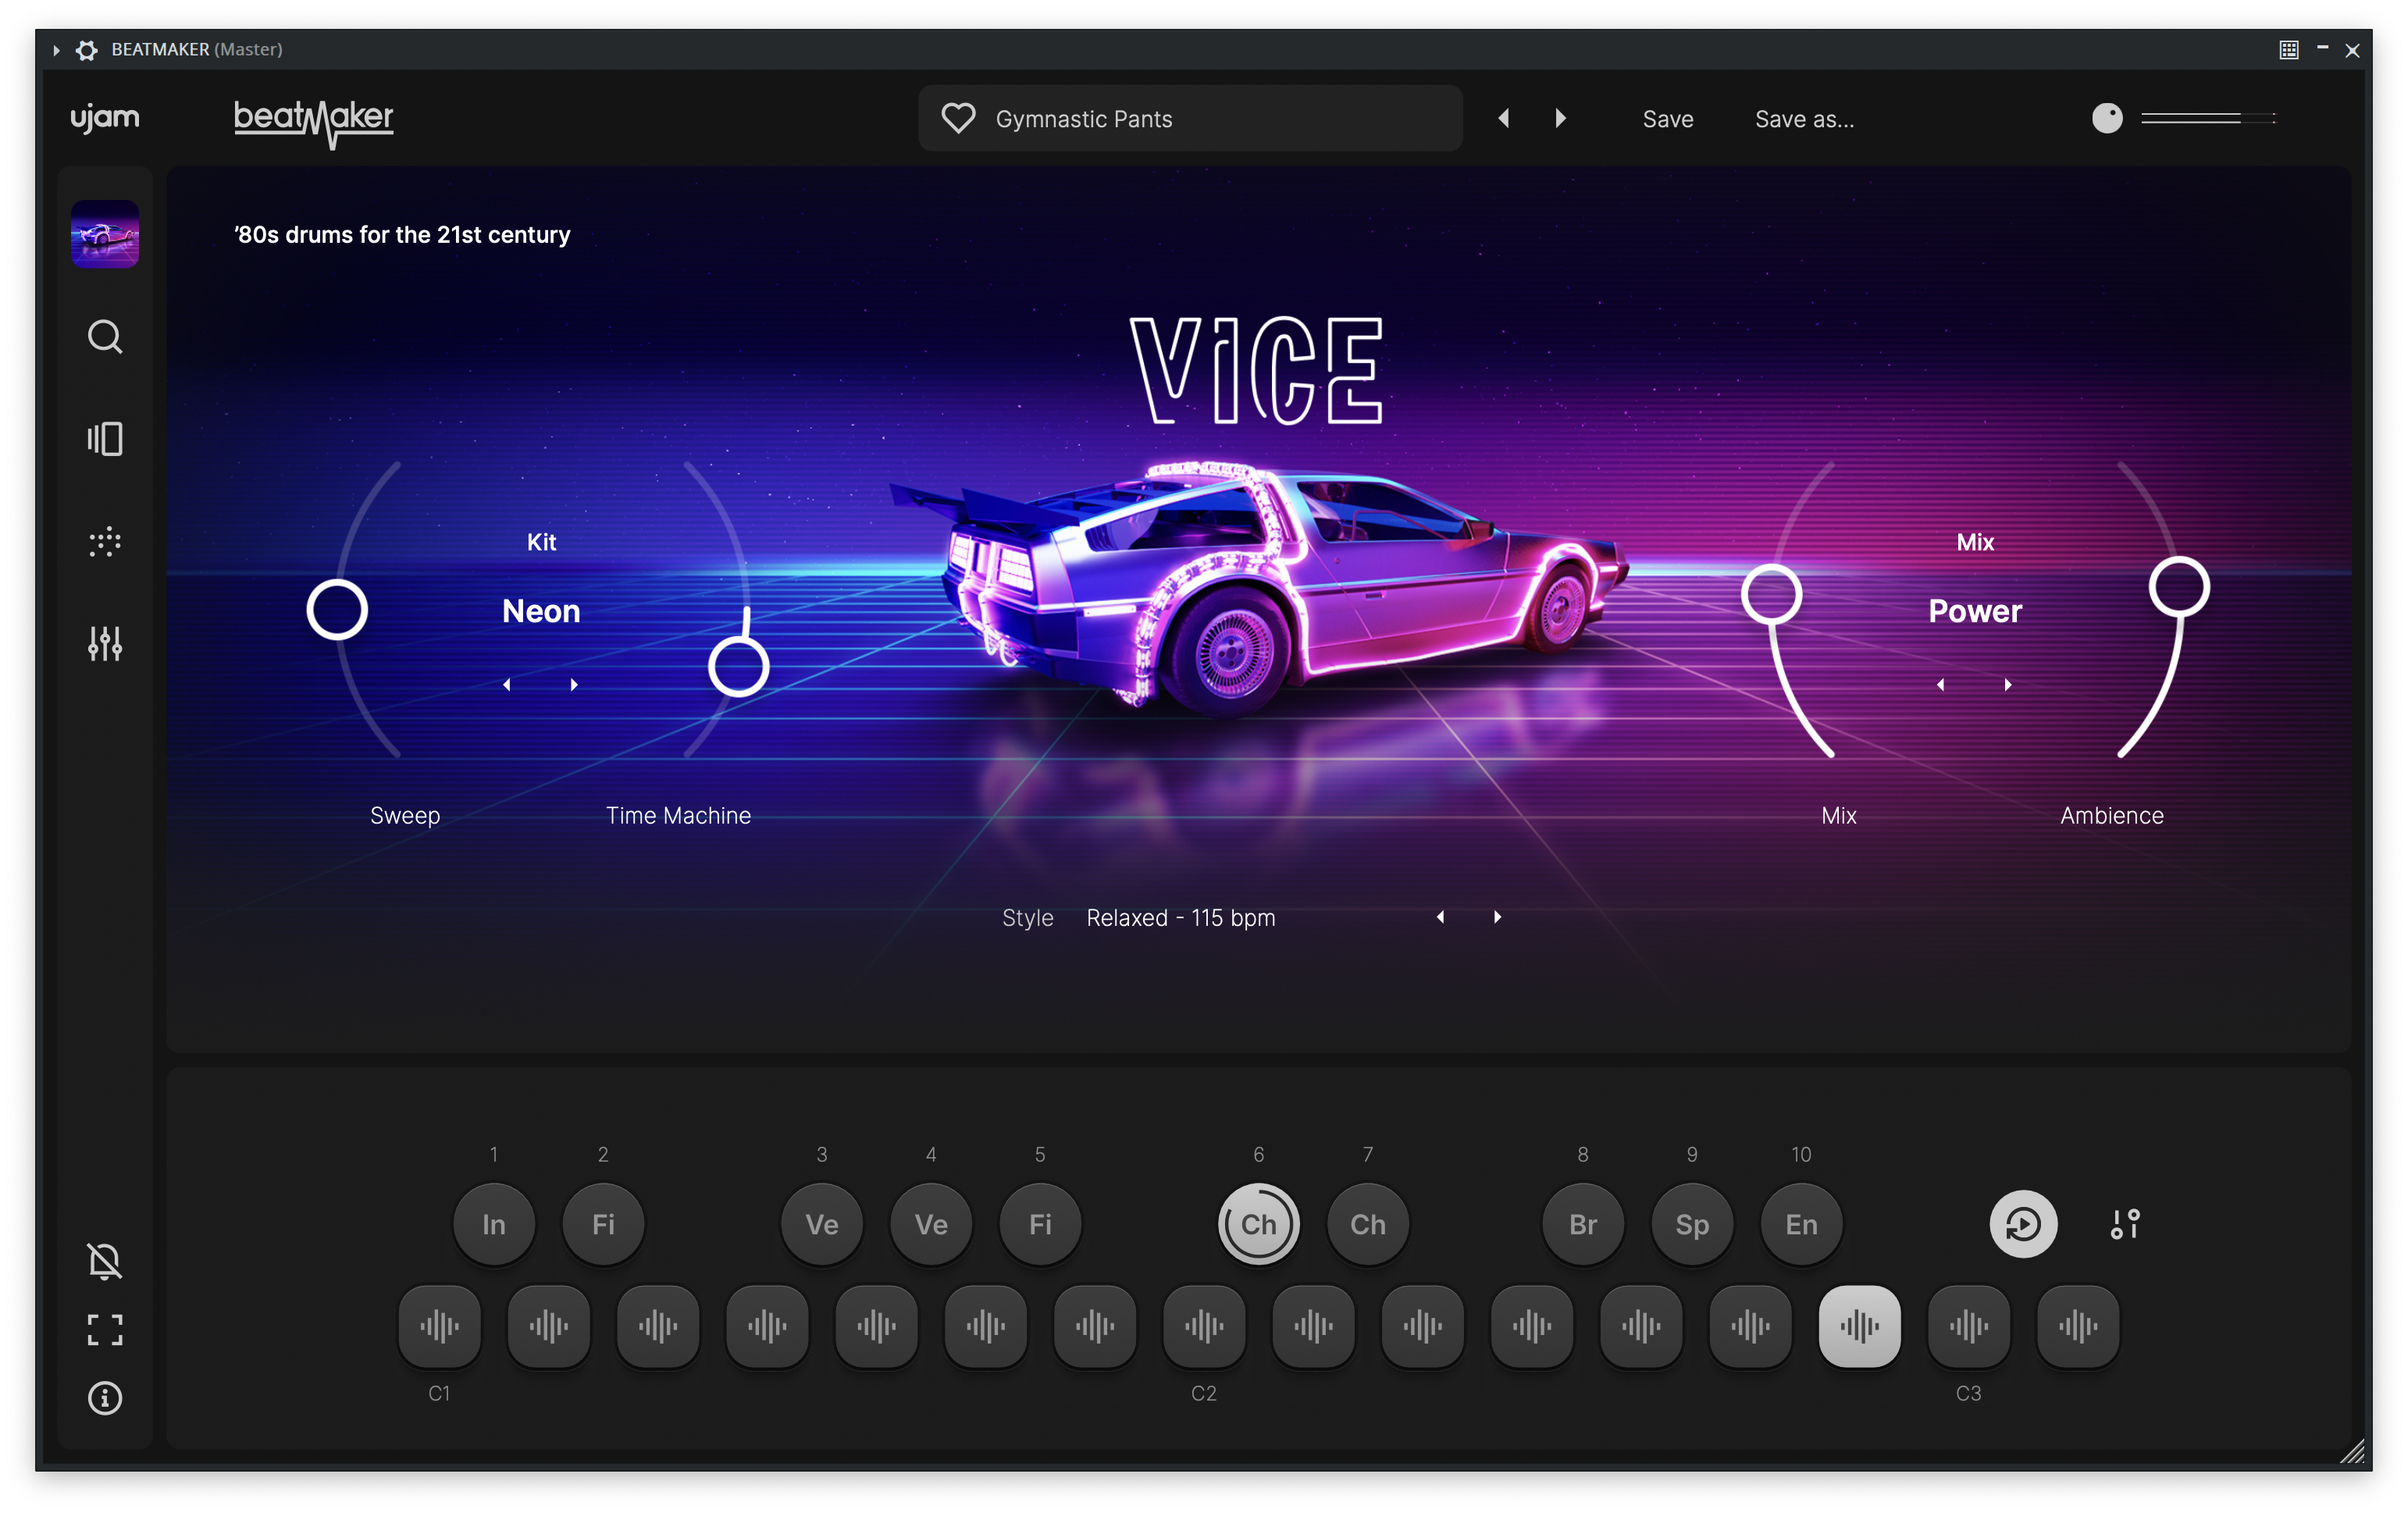The width and height of the screenshot is (2408, 1513).
Task: Click the VICE title logo
Action: coord(1257,371)
